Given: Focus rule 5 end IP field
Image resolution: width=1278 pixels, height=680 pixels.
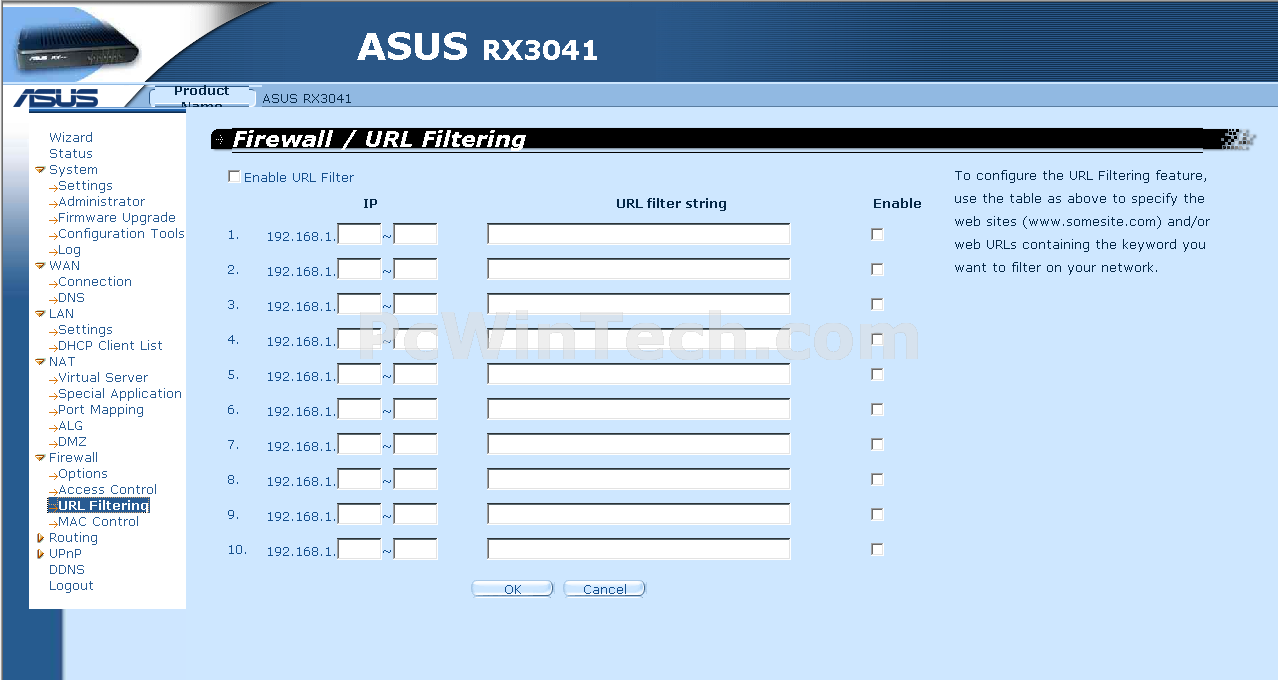Looking at the screenshot, I should (416, 374).
